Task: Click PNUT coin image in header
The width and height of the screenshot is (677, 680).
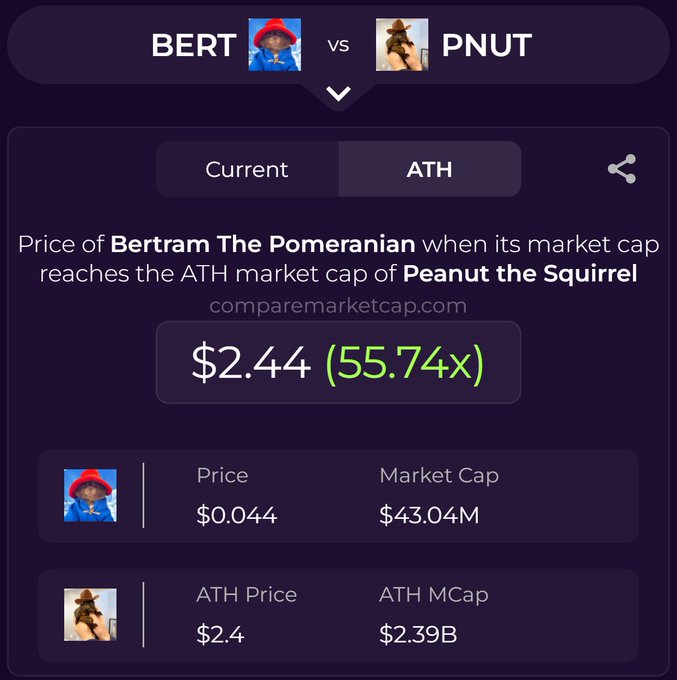Action: click(402, 45)
